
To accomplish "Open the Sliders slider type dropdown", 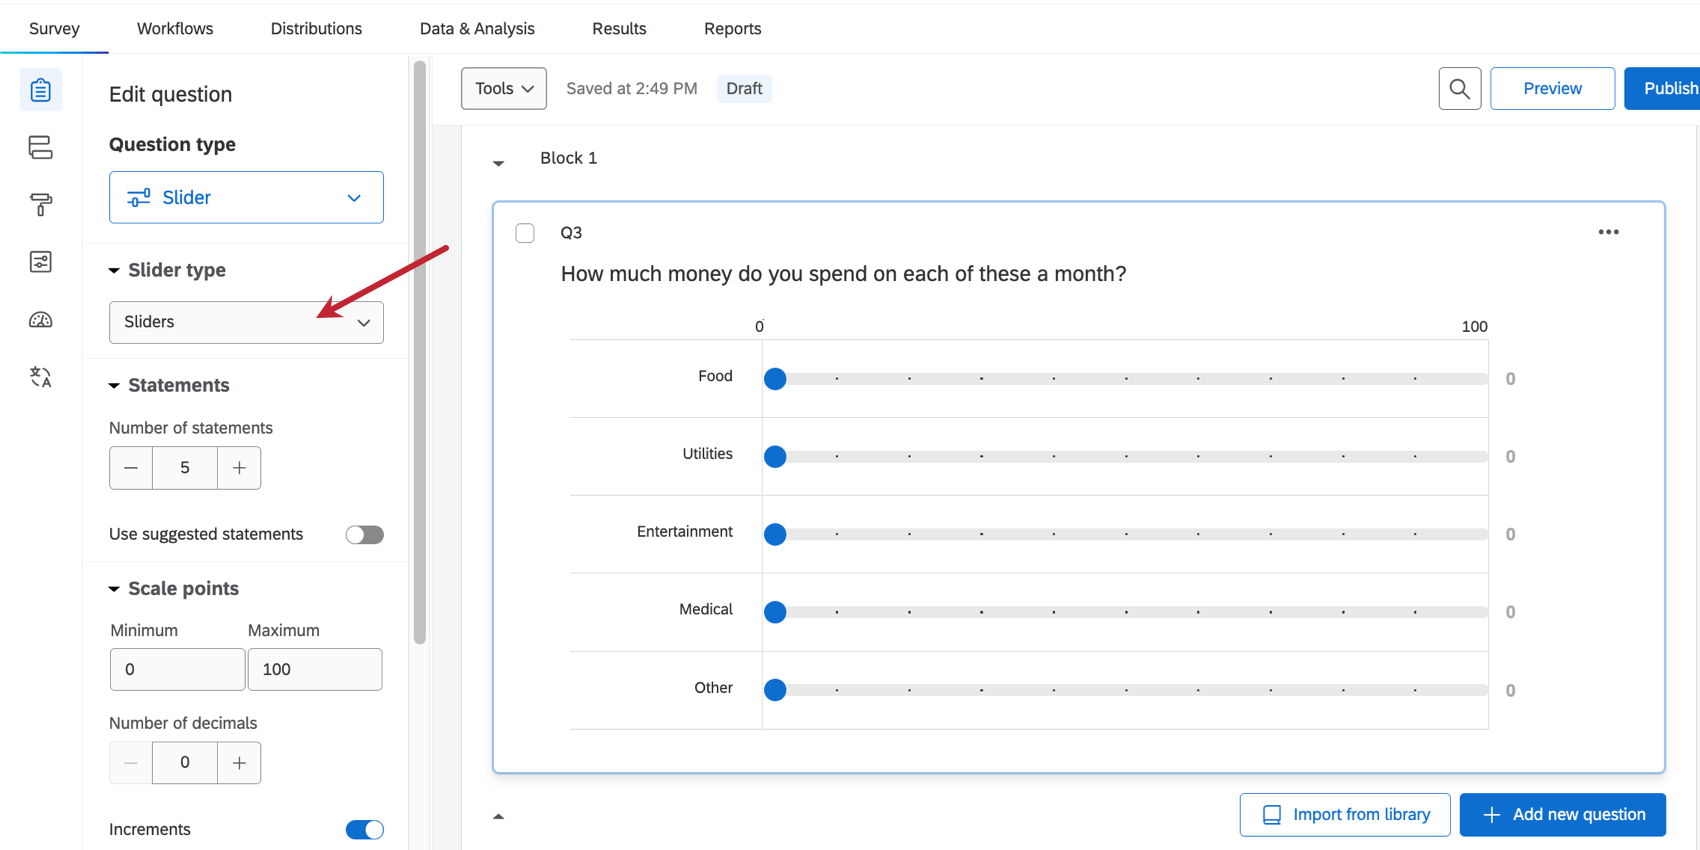I will tap(246, 322).
